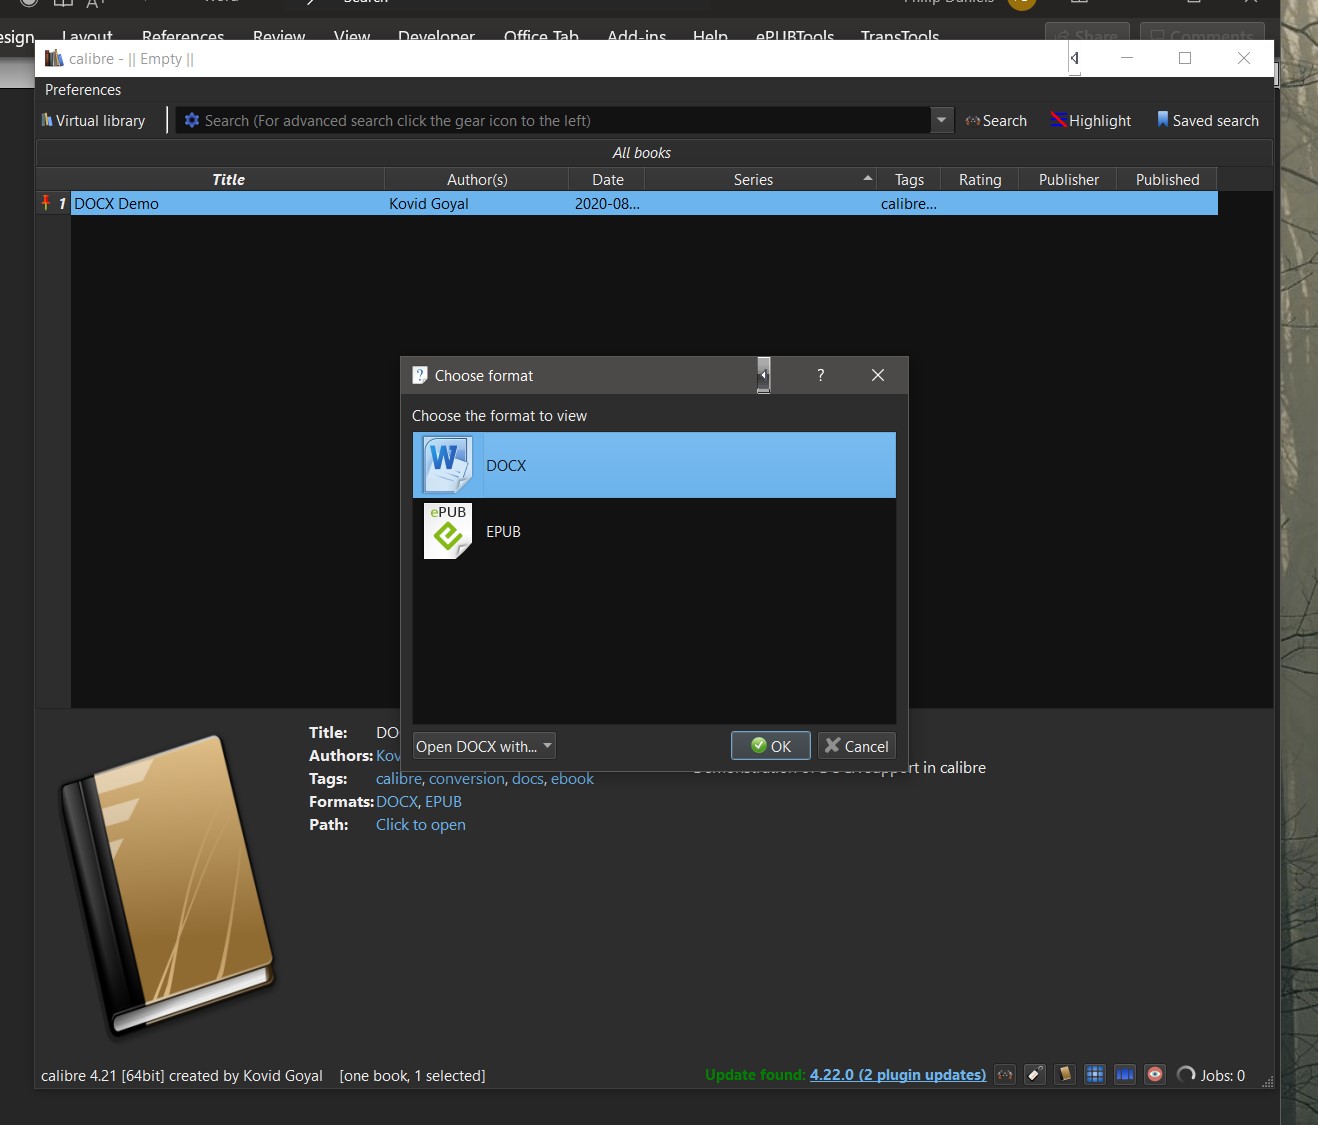Click the Jobs: 0 indicator
1318x1125 pixels.
coord(1211,1075)
